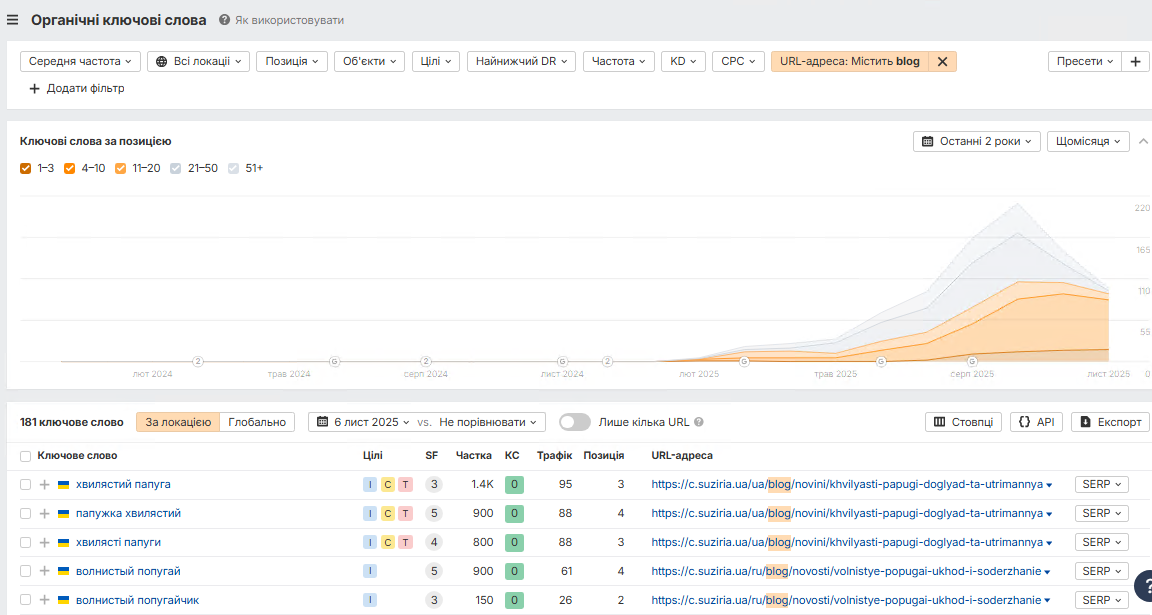This screenshot has width=1152, height=615.
Task: Open the 6 лист 2025 date picker
Action: 363,422
